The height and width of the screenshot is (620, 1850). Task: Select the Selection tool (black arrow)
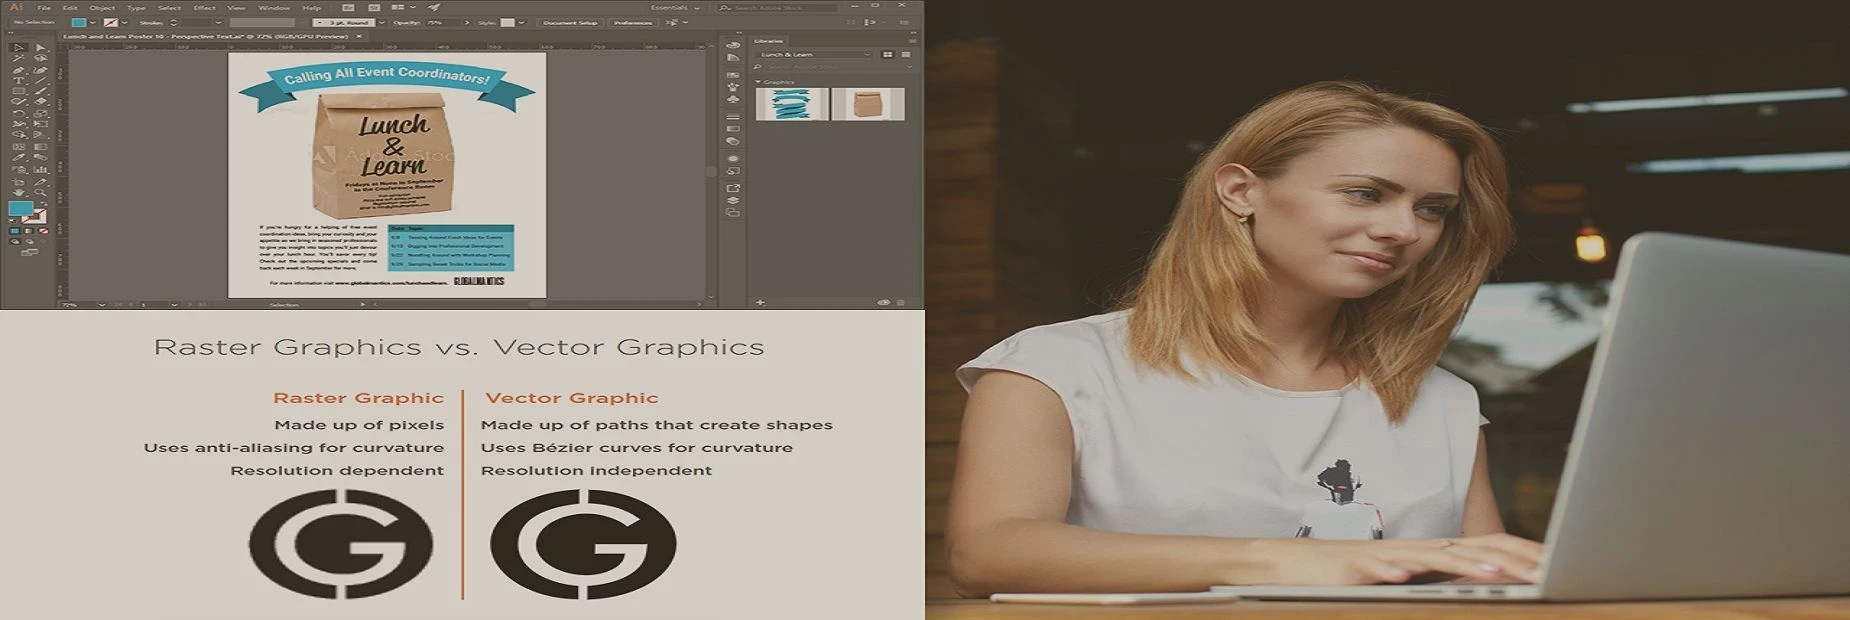17,47
